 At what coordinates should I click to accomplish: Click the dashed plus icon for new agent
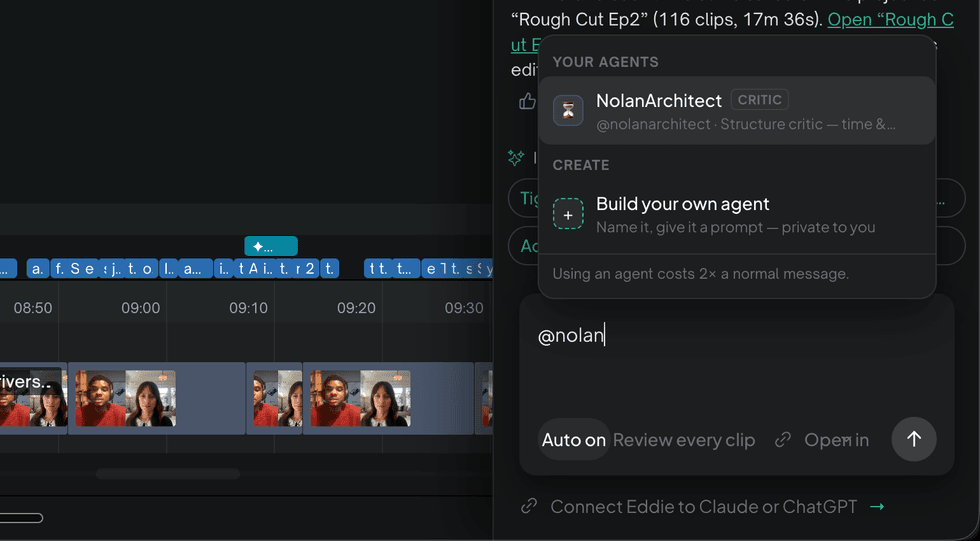(x=568, y=214)
